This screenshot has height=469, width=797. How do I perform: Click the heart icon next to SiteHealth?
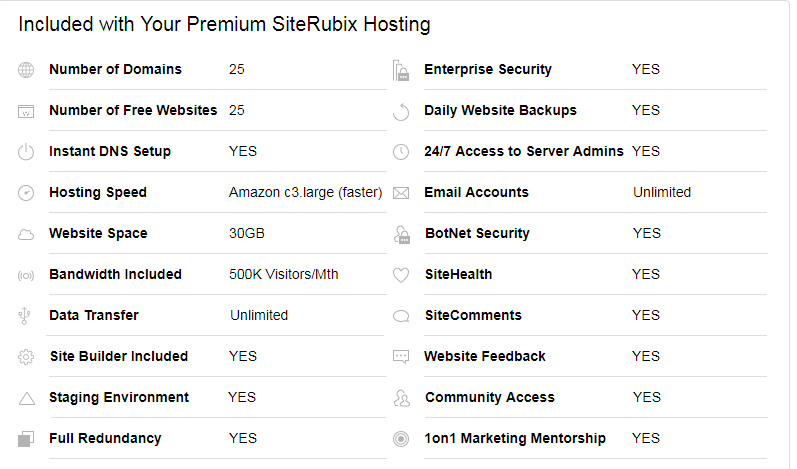pos(401,275)
